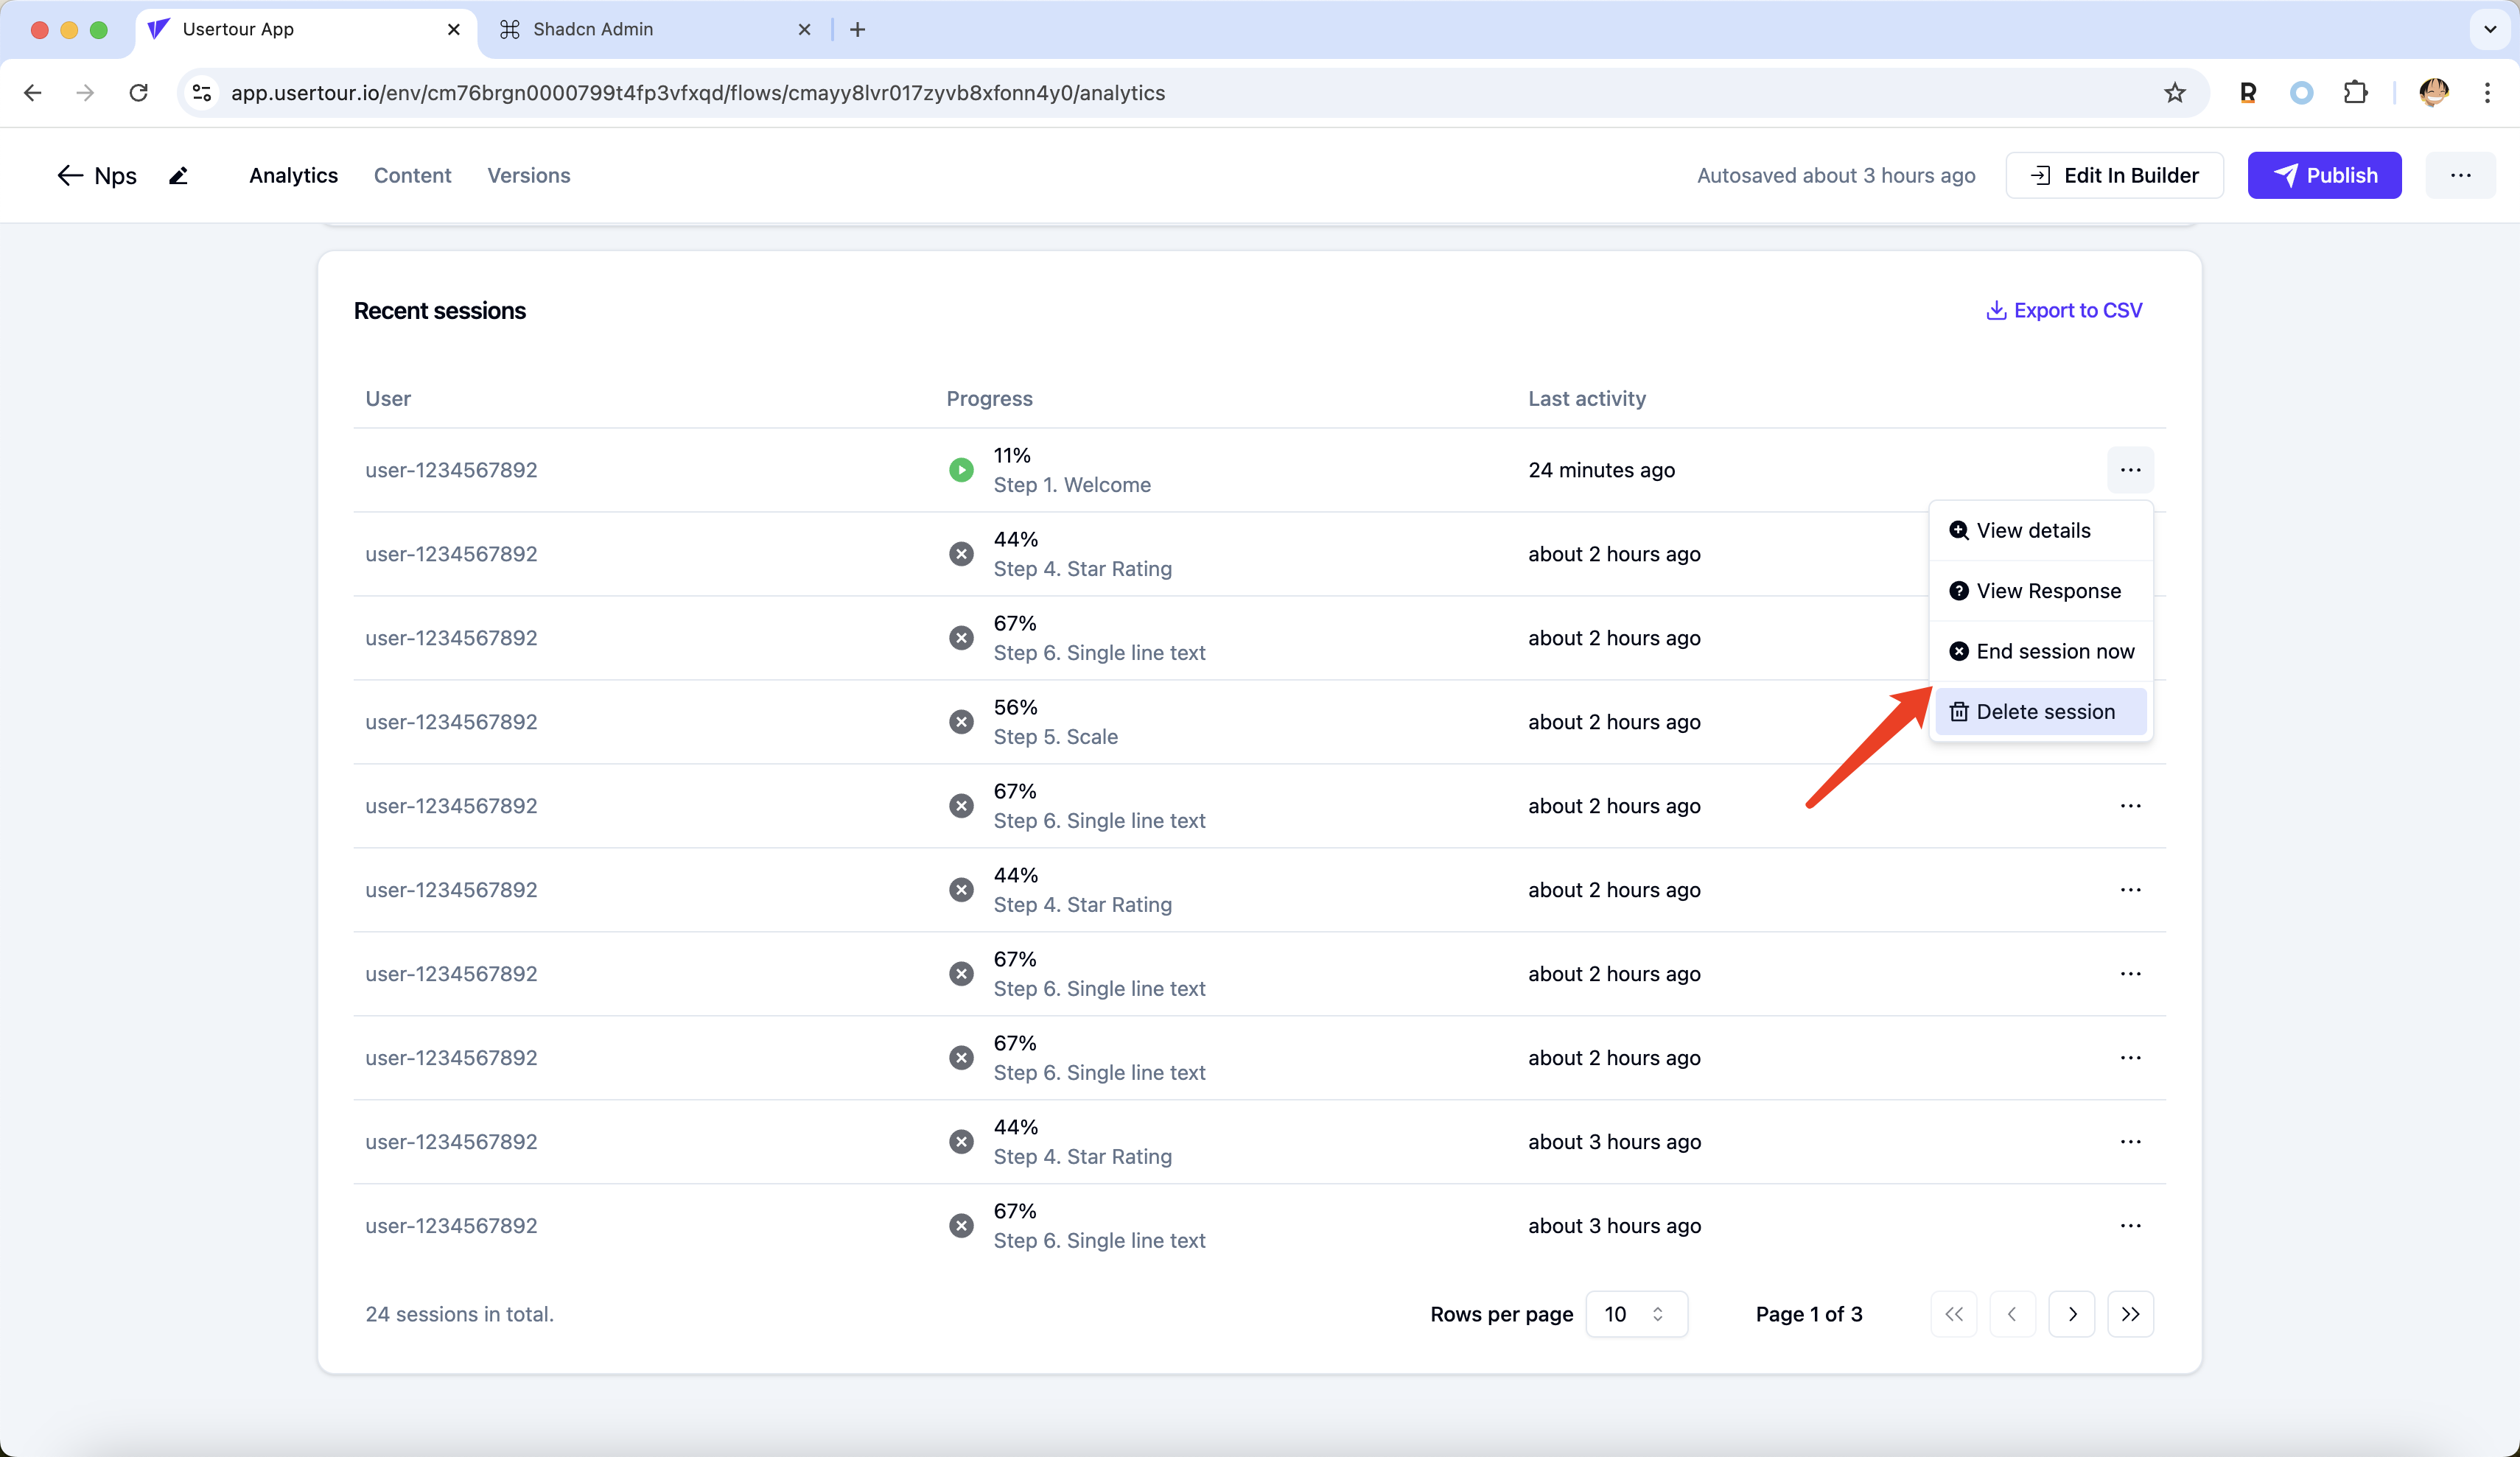Choose End session now
The width and height of the screenshot is (2520, 1457).
(2040, 652)
